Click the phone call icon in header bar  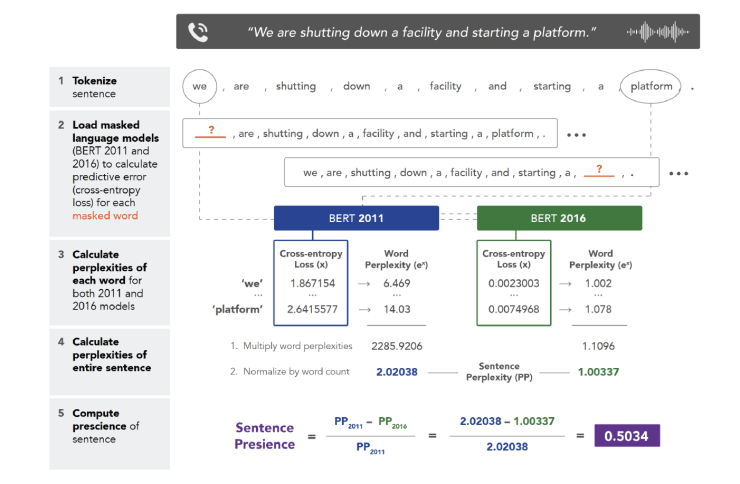click(x=198, y=32)
